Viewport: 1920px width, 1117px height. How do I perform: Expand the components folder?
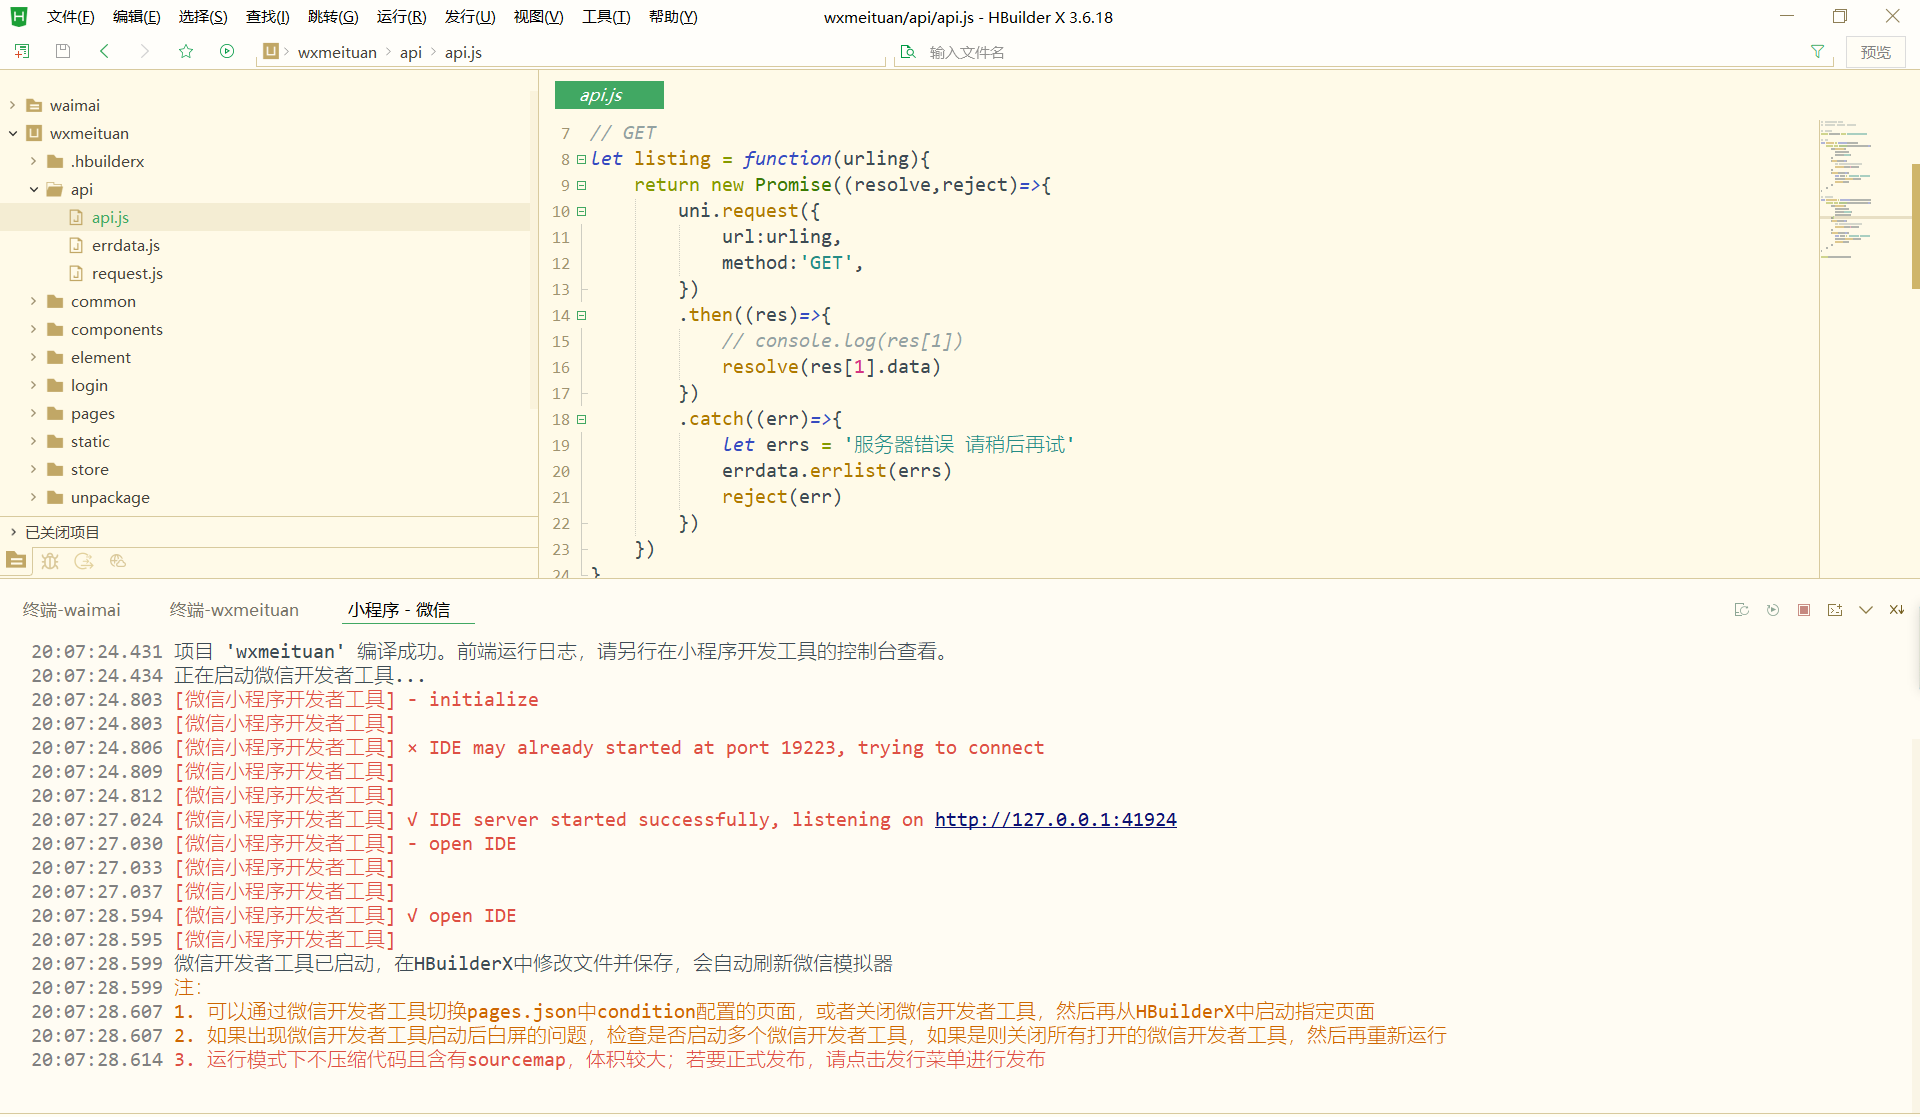(34, 329)
